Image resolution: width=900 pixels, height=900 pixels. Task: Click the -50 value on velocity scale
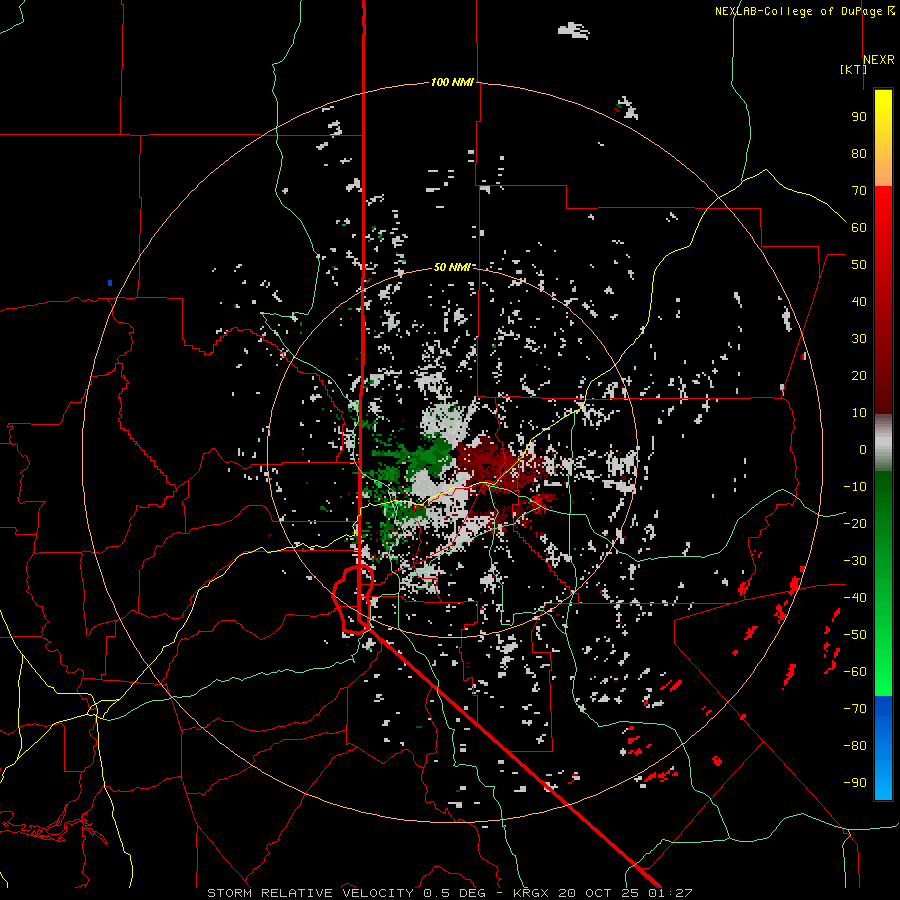[855, 635]
